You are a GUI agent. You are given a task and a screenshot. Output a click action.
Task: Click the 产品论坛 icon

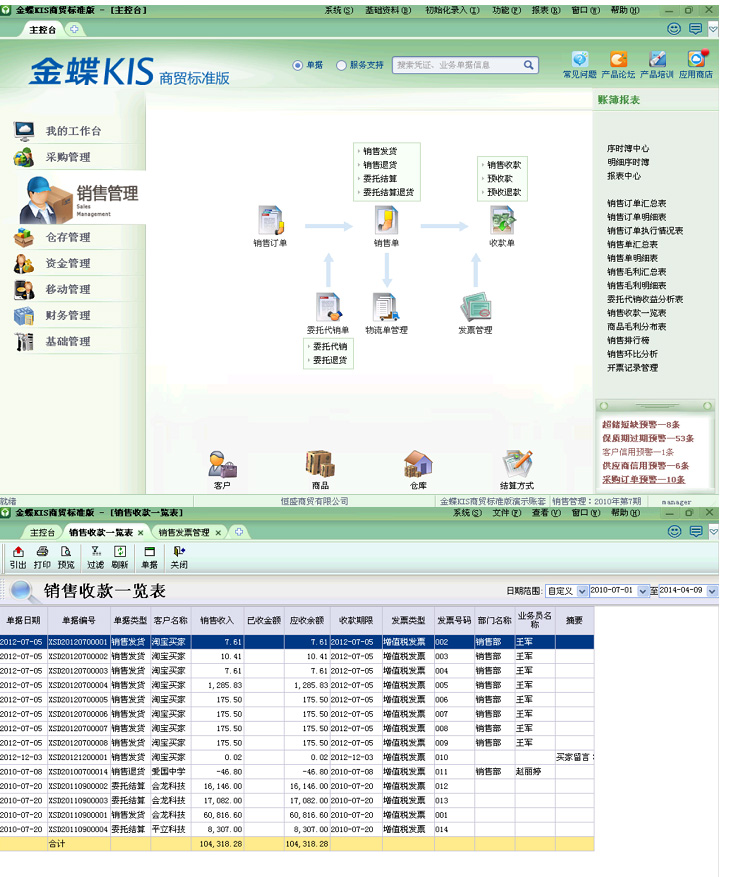[x=618, y=59]
